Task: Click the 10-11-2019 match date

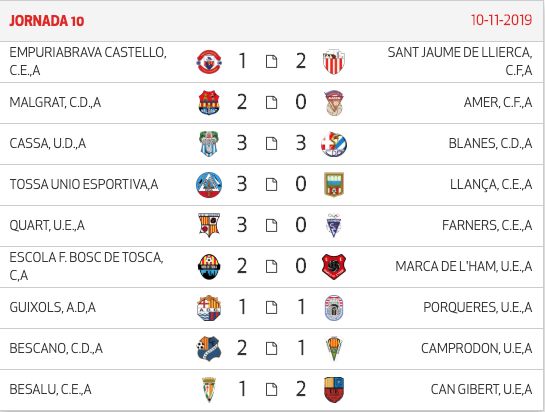Action: [501, 20]
